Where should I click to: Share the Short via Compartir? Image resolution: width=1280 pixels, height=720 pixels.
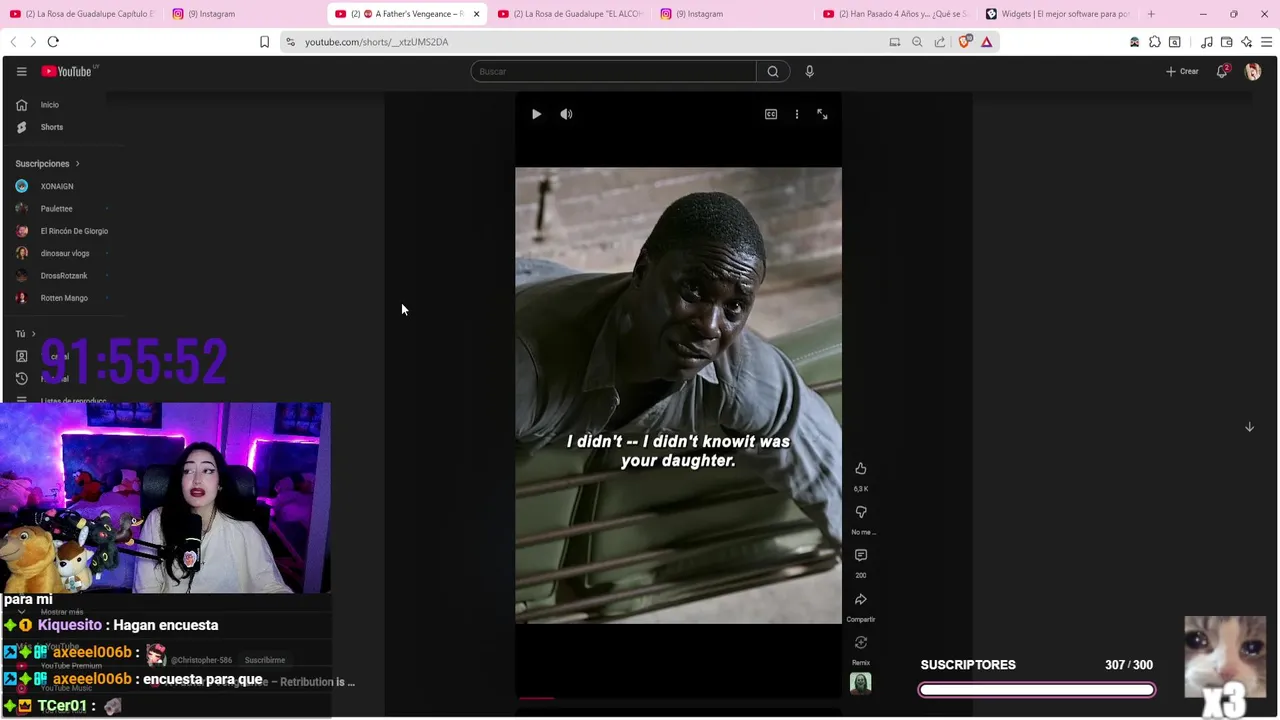[x=860, y=599]
